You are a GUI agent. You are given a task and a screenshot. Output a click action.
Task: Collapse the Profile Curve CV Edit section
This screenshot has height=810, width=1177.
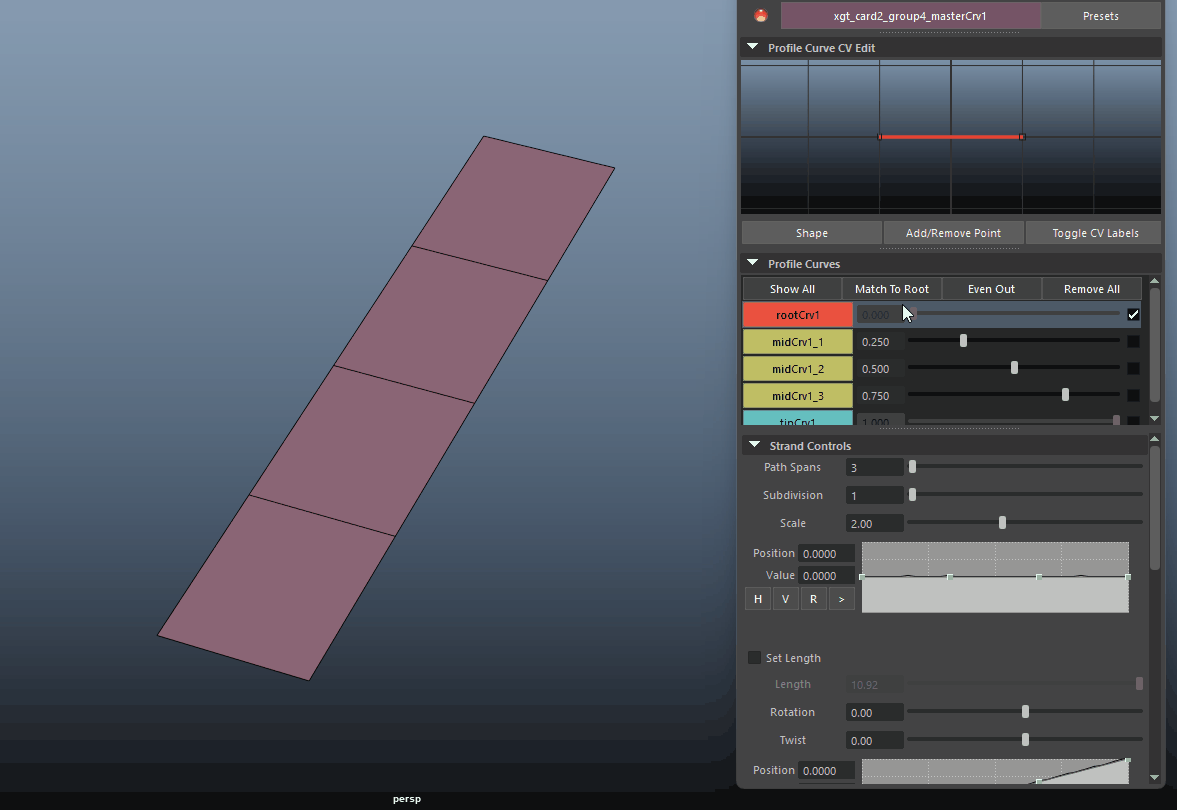pyautogui.click(x=753, y=47)
